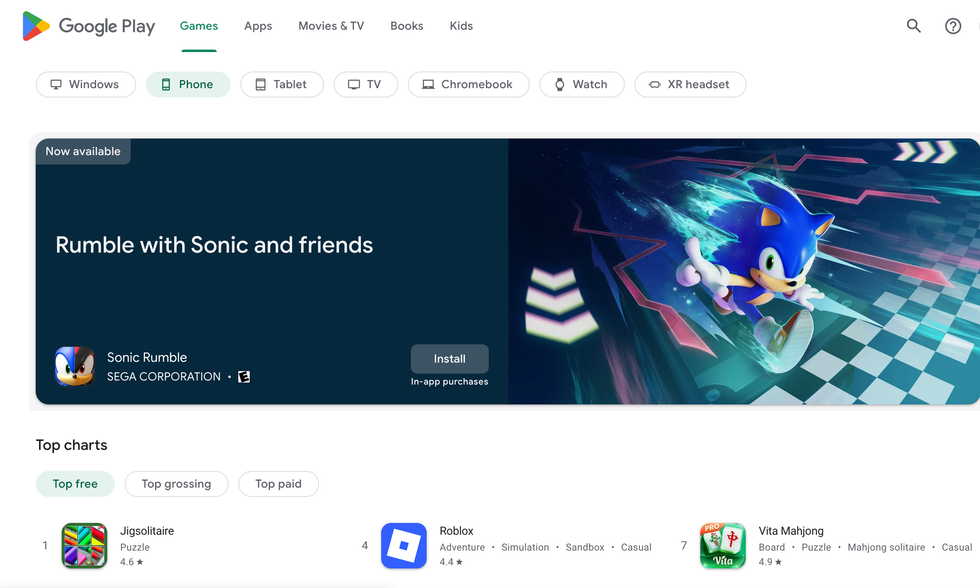The width and height of the screenshot is (980, 588).
Task: Toggle the Tablet device filter
Action: pos(282,84)
